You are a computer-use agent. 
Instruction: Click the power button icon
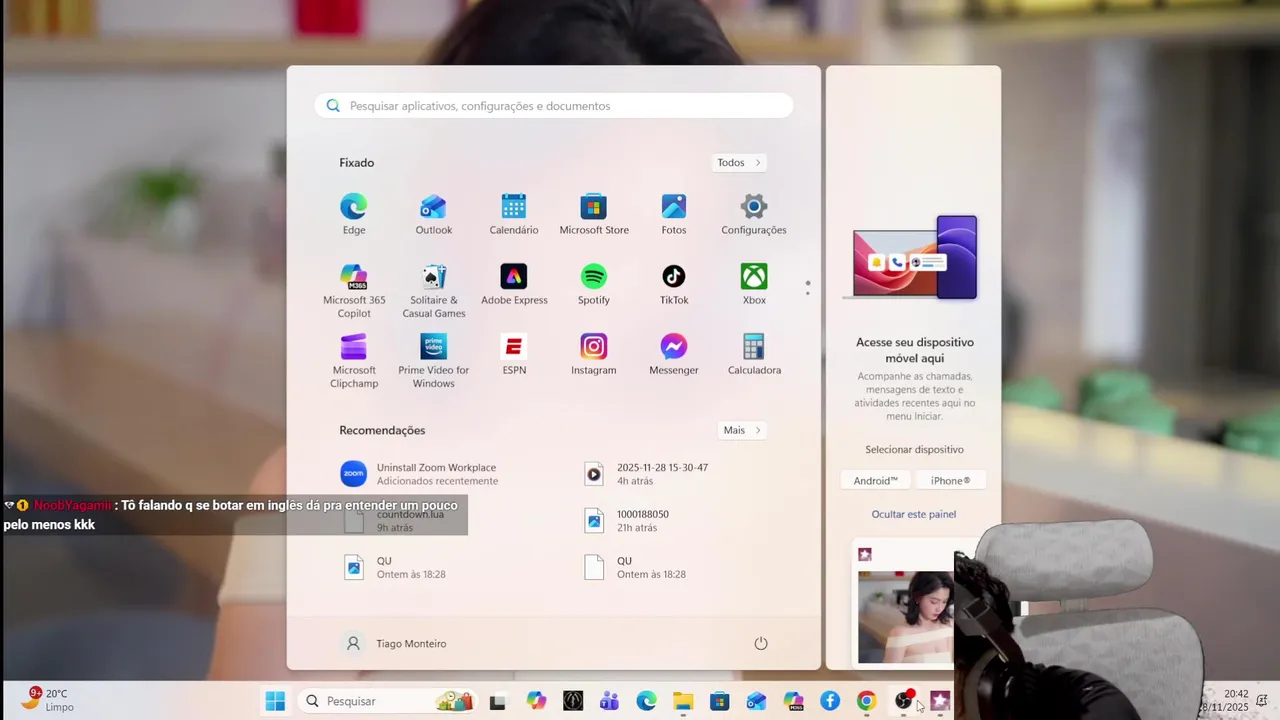pyautogui.click(x=761, y=643)
